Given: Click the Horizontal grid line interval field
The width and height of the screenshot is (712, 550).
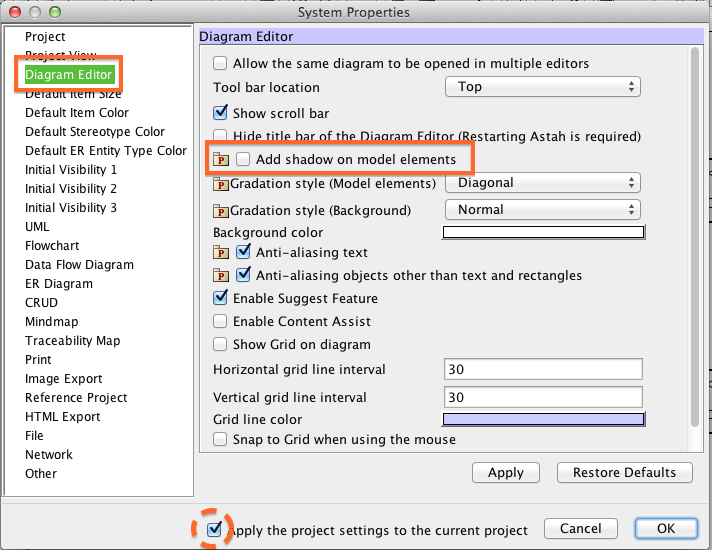Looking at the screenshot, I should 541,369.
